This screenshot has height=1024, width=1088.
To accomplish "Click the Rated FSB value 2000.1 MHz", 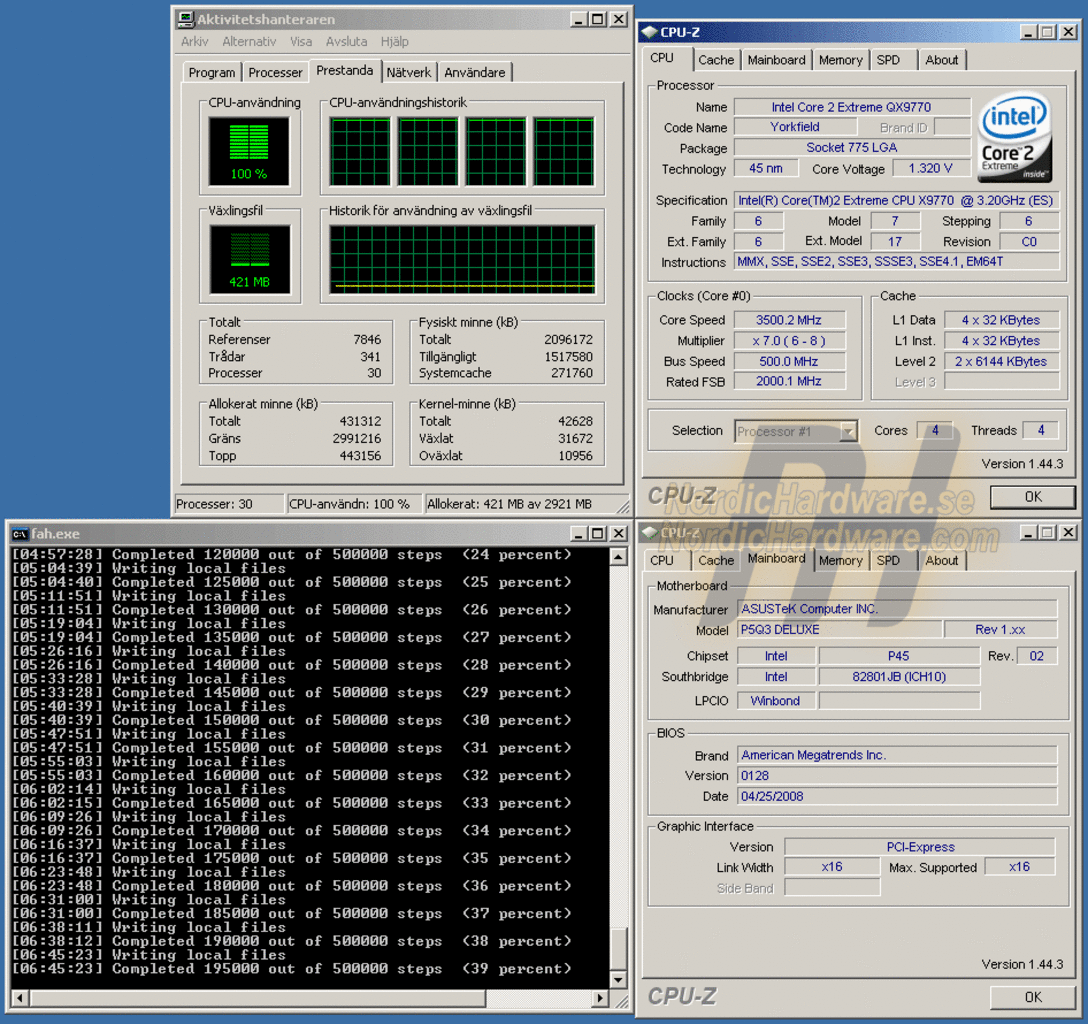I will (789, 381).
